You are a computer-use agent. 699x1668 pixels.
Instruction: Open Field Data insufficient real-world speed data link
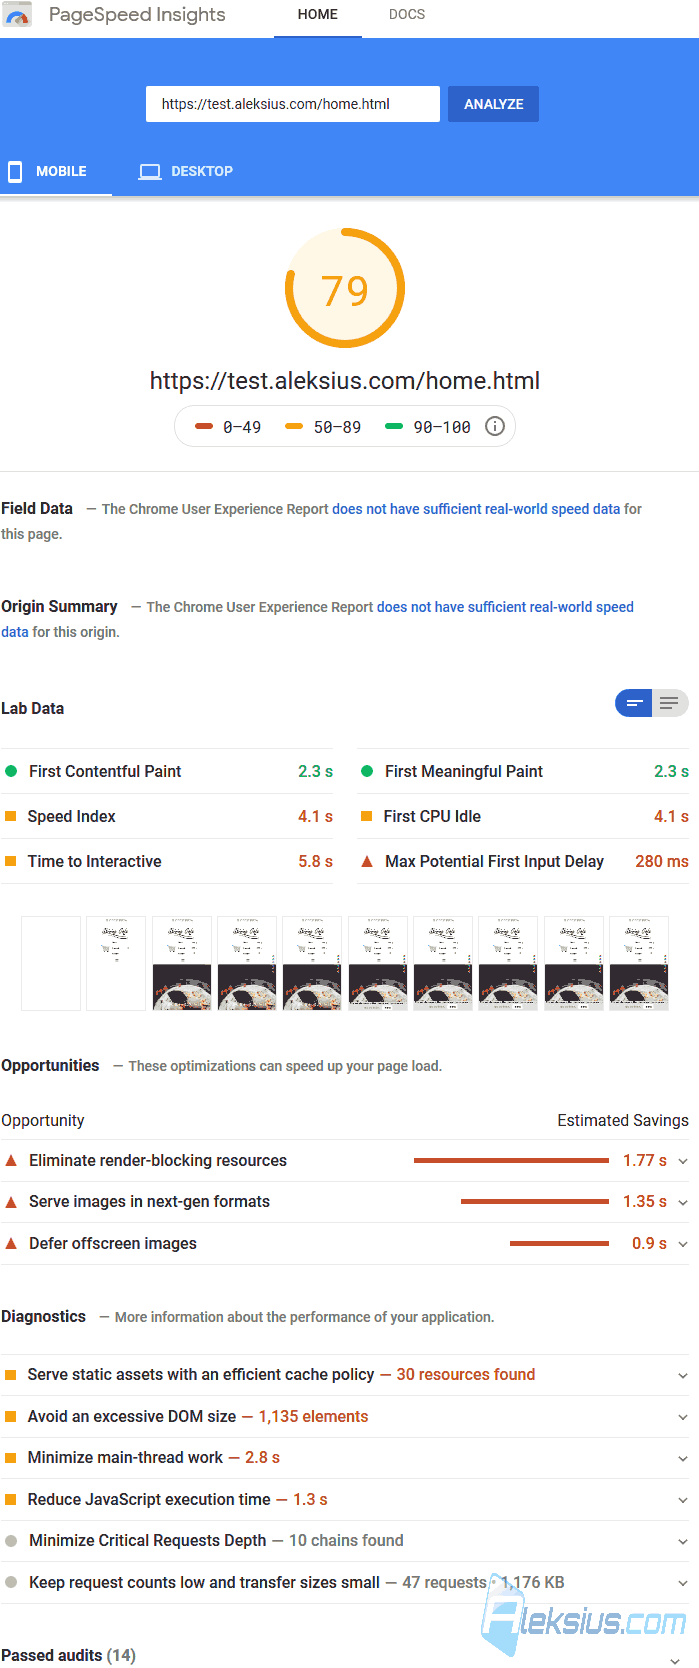tap(476, 509)
